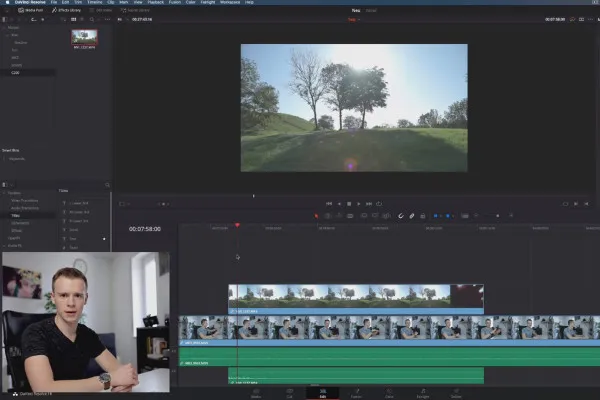Toggle Loop playback button
Image resolution: width=600 pixels, height=400 pixels.
pyautogui.click(x=379, y=204)
